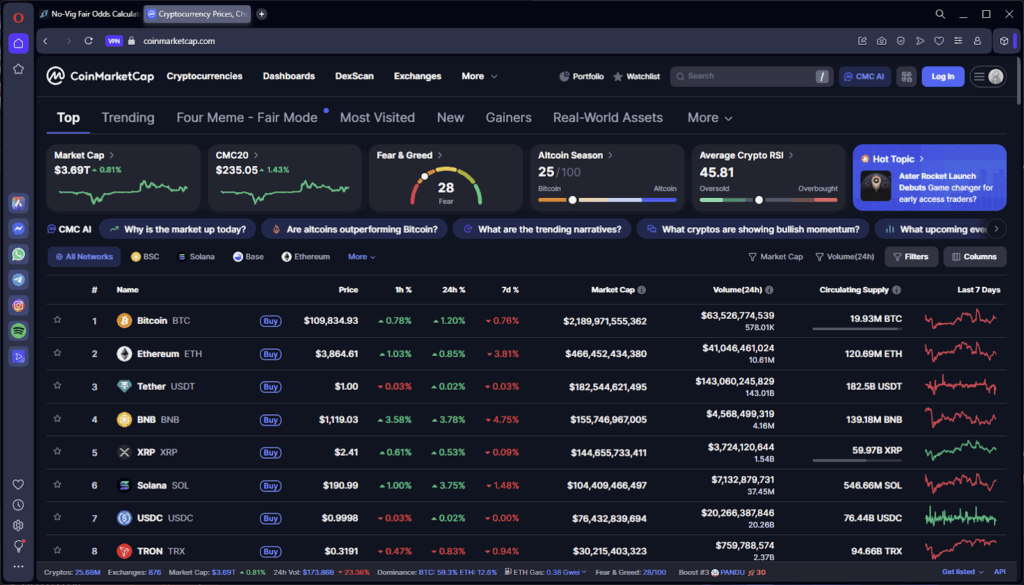Screen dimensions: 1024x585
Task: Open the Columns selector
Action: [x=974, y=257]
